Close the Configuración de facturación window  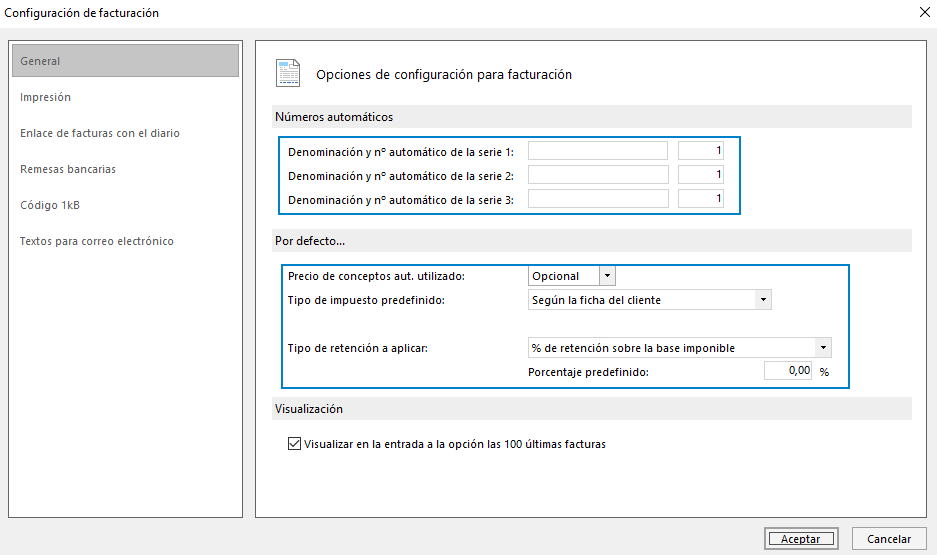[x=924, y=12]
